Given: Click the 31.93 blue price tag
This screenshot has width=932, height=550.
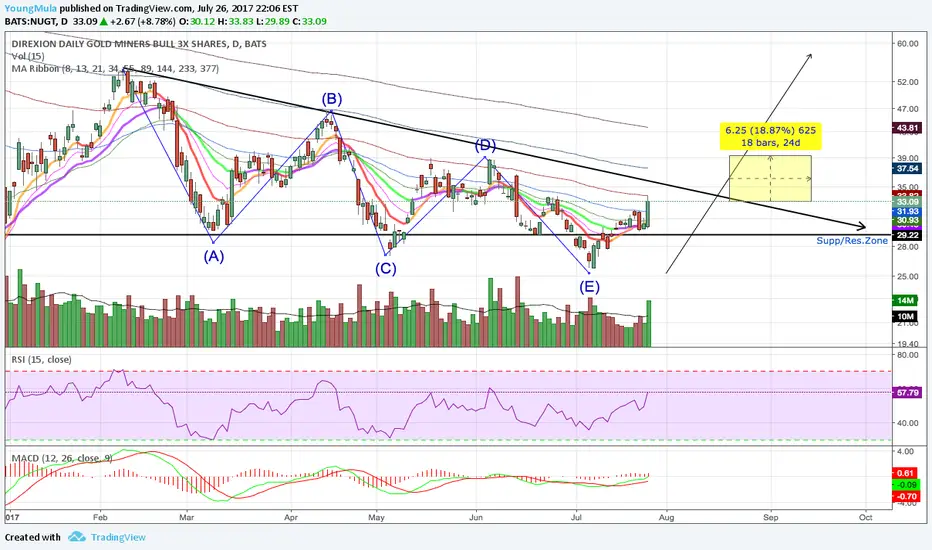Looking at the screenshot, I should pos(908,212).
